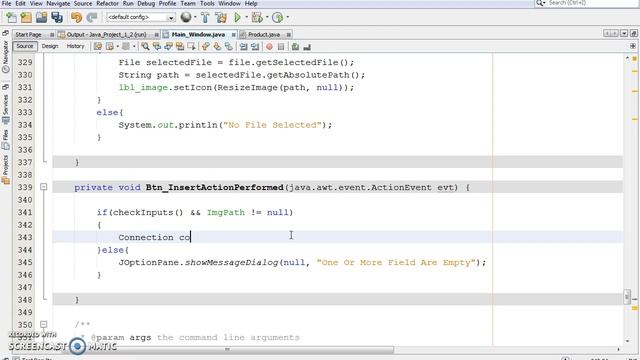640x360 pixels.
Task: Click the Search (Ctrl+I) input box
Action: 586,3
